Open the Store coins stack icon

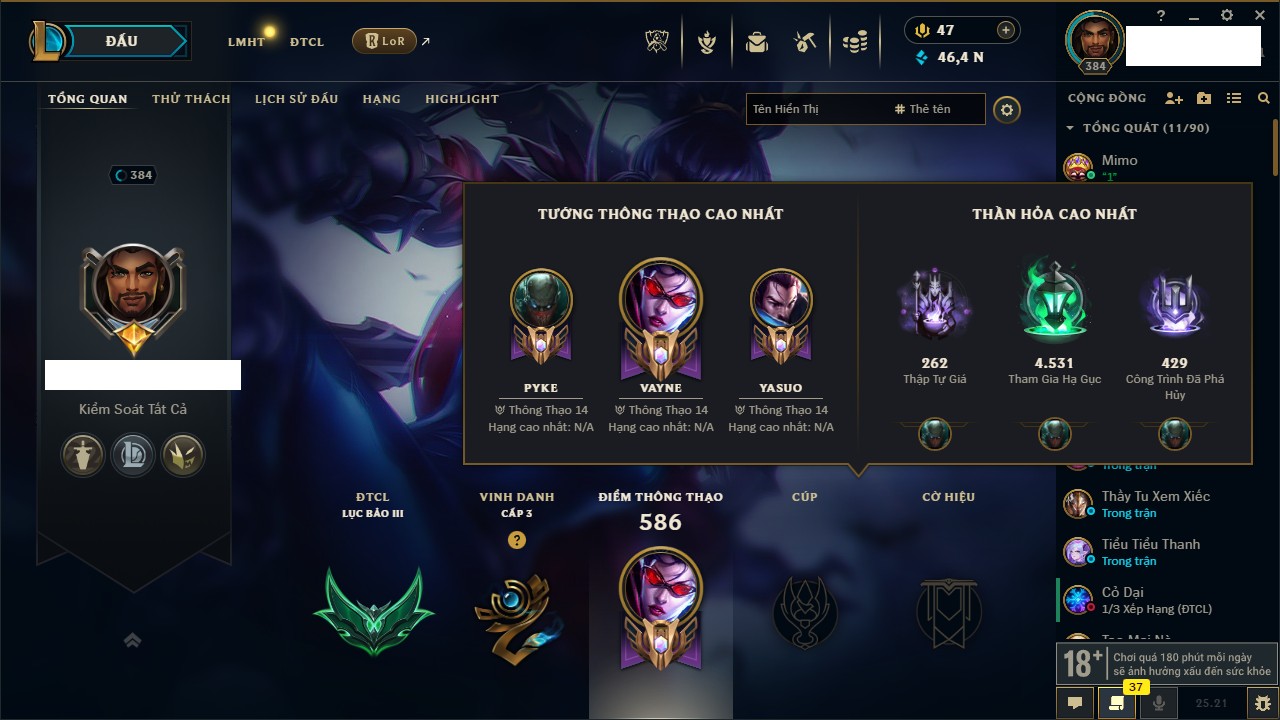click(855, 42)
